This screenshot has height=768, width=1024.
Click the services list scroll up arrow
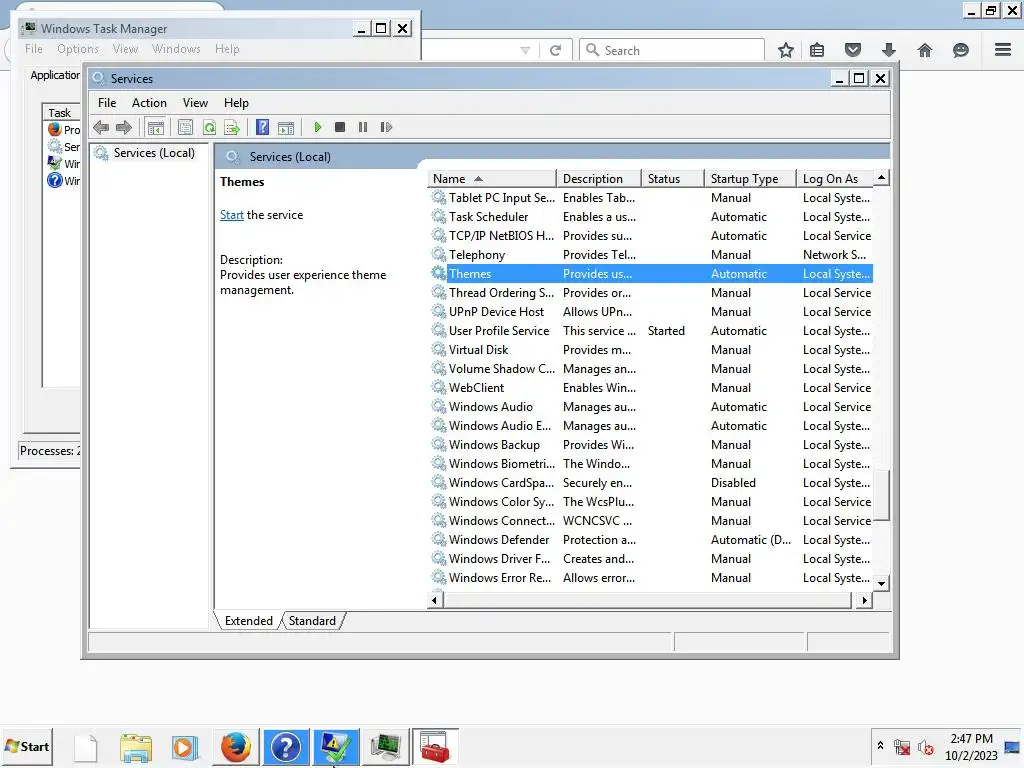click(x=882, y=178)
